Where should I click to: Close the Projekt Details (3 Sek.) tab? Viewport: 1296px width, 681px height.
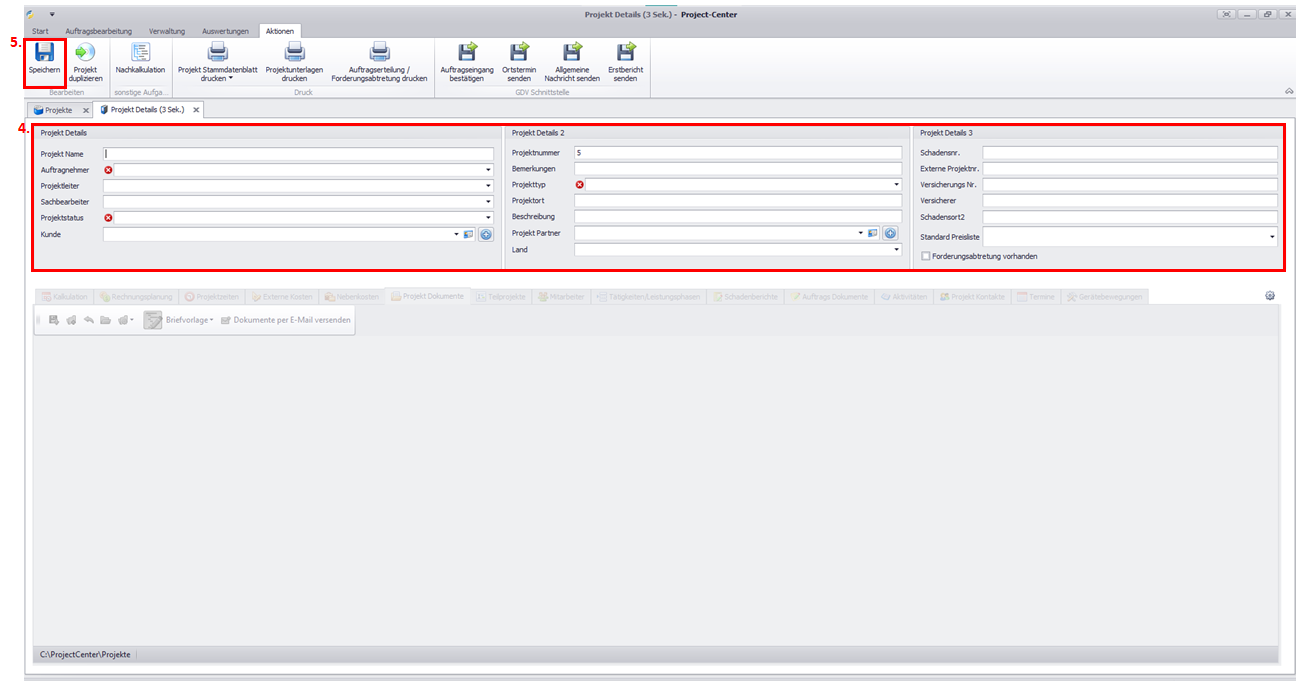[196, 109]
